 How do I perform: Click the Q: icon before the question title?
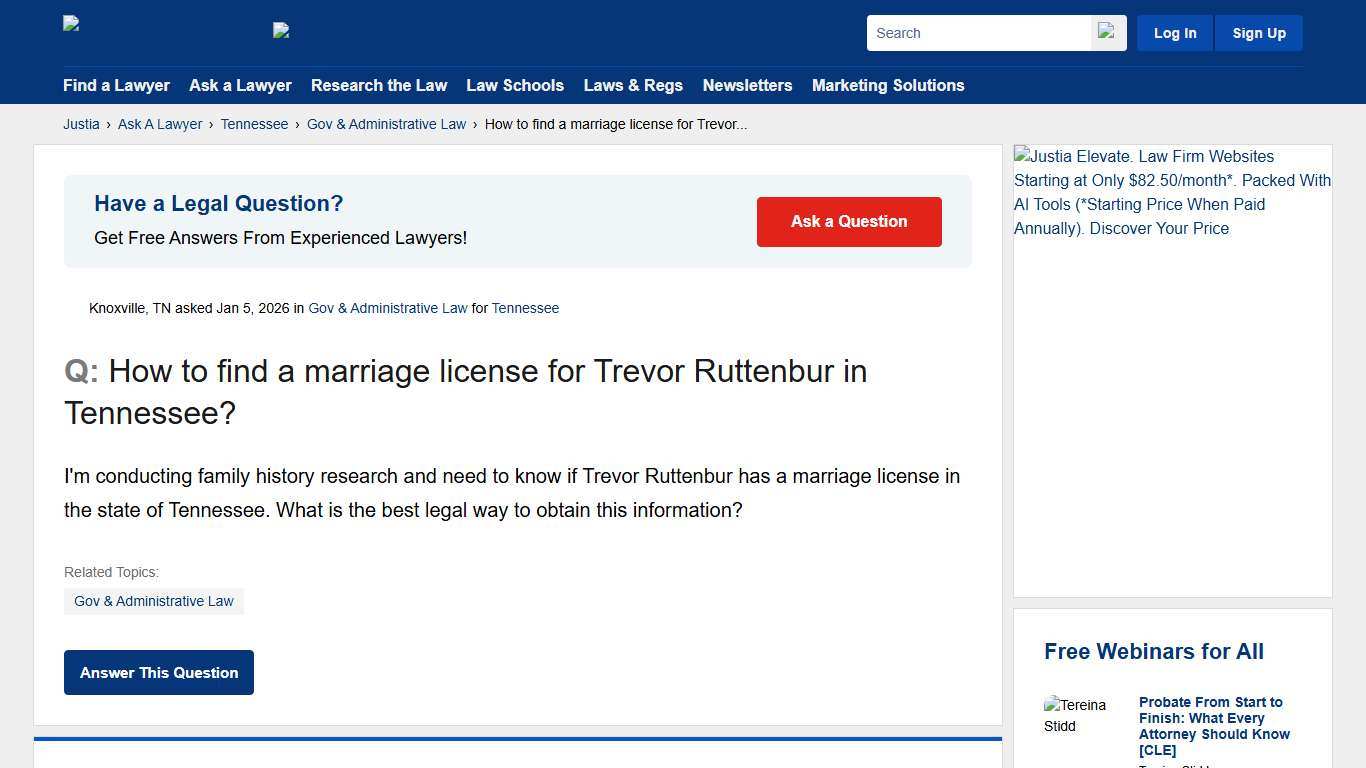coord(80,371)
